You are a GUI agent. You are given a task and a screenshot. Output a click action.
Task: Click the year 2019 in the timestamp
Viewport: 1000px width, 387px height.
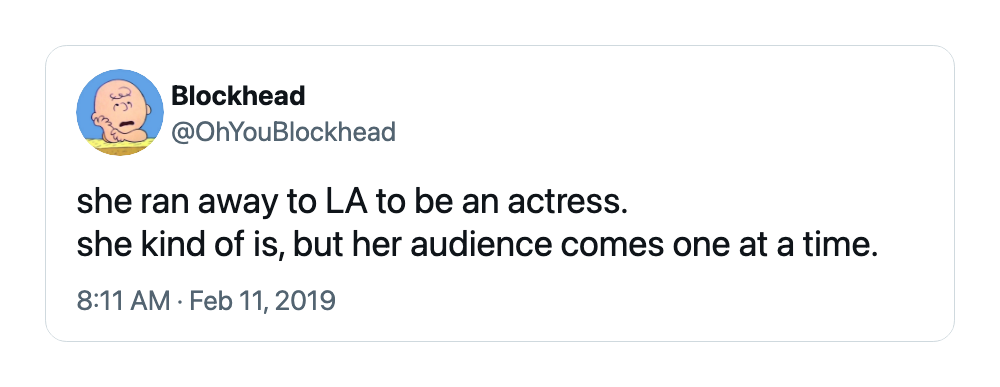(x=305, y=300)
